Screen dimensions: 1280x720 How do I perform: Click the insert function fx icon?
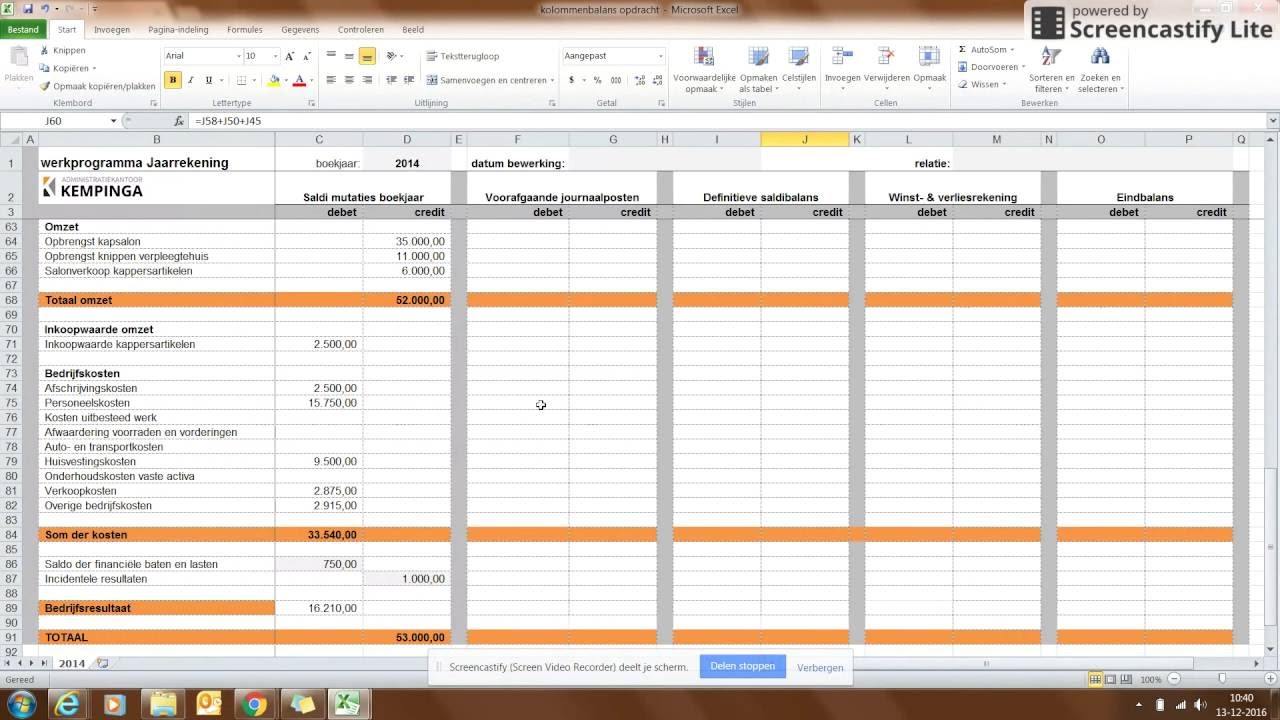(179, 121)
